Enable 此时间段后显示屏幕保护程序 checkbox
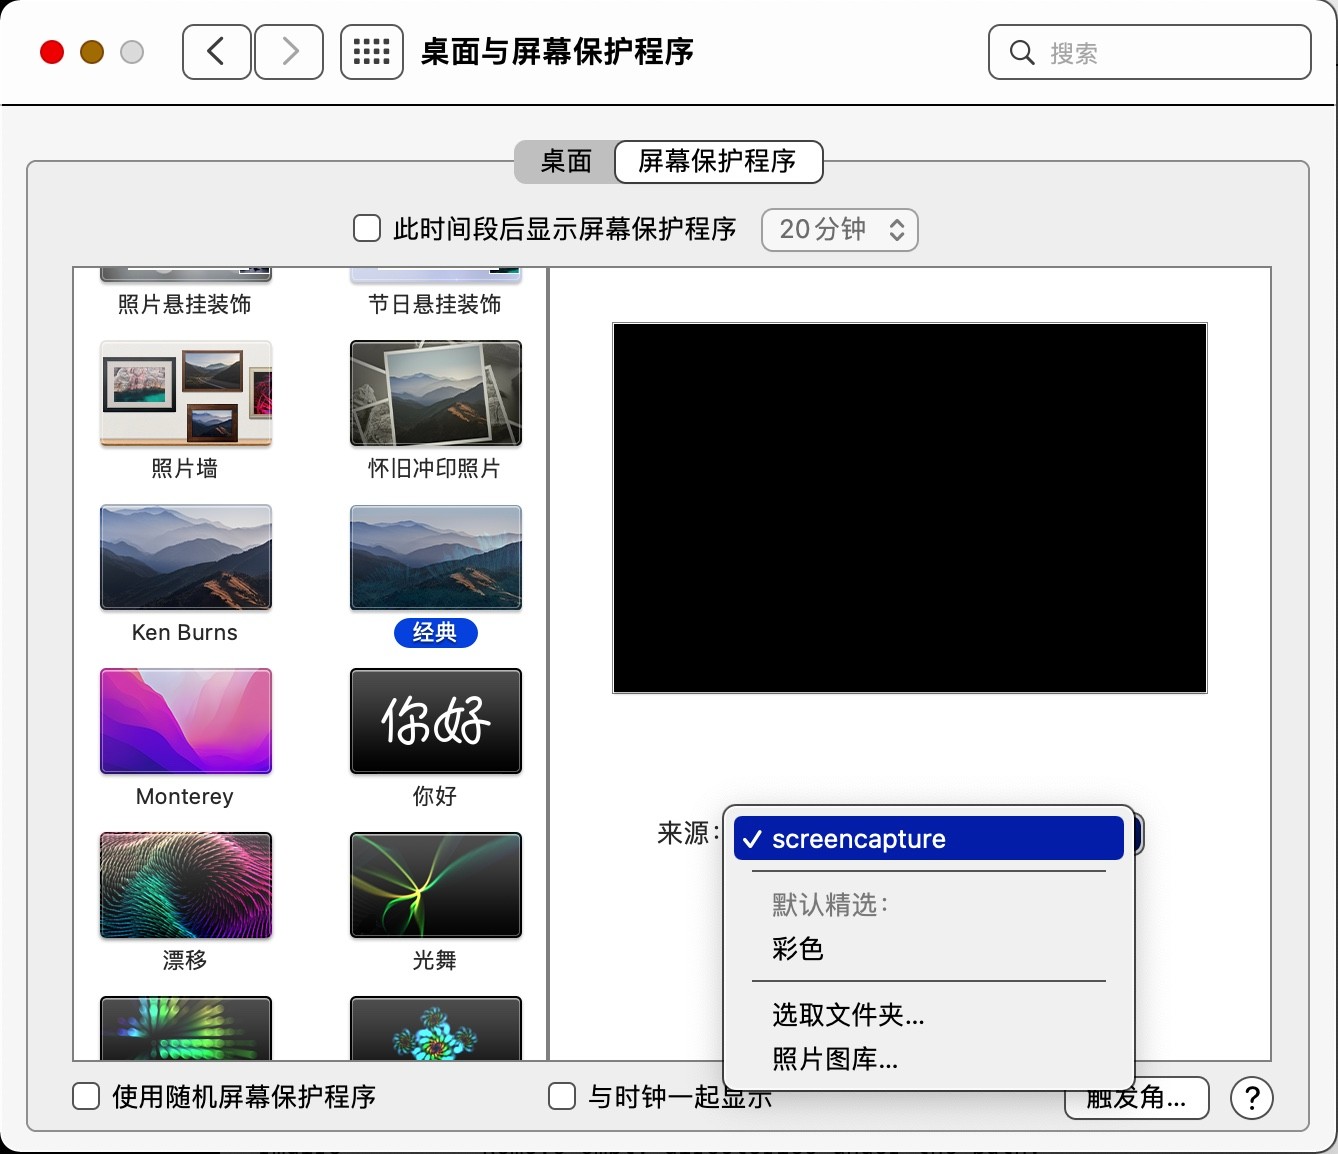The image size is (1338, 1154). coord(367,229)
